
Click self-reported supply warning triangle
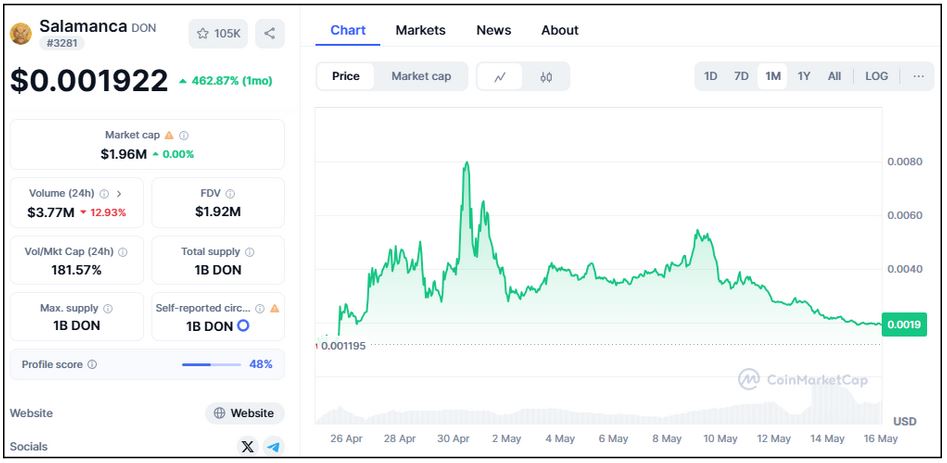tap(274, 308)
